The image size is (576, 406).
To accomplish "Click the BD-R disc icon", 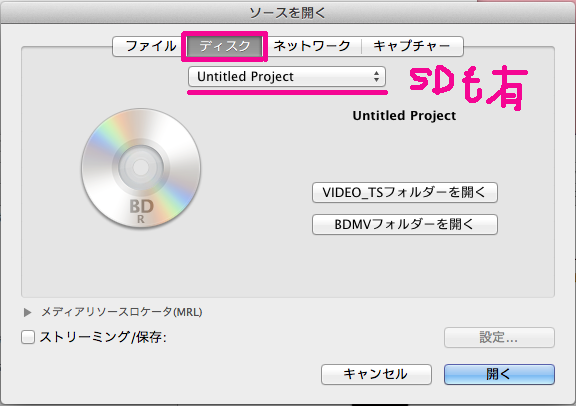I will coord(141,168).
